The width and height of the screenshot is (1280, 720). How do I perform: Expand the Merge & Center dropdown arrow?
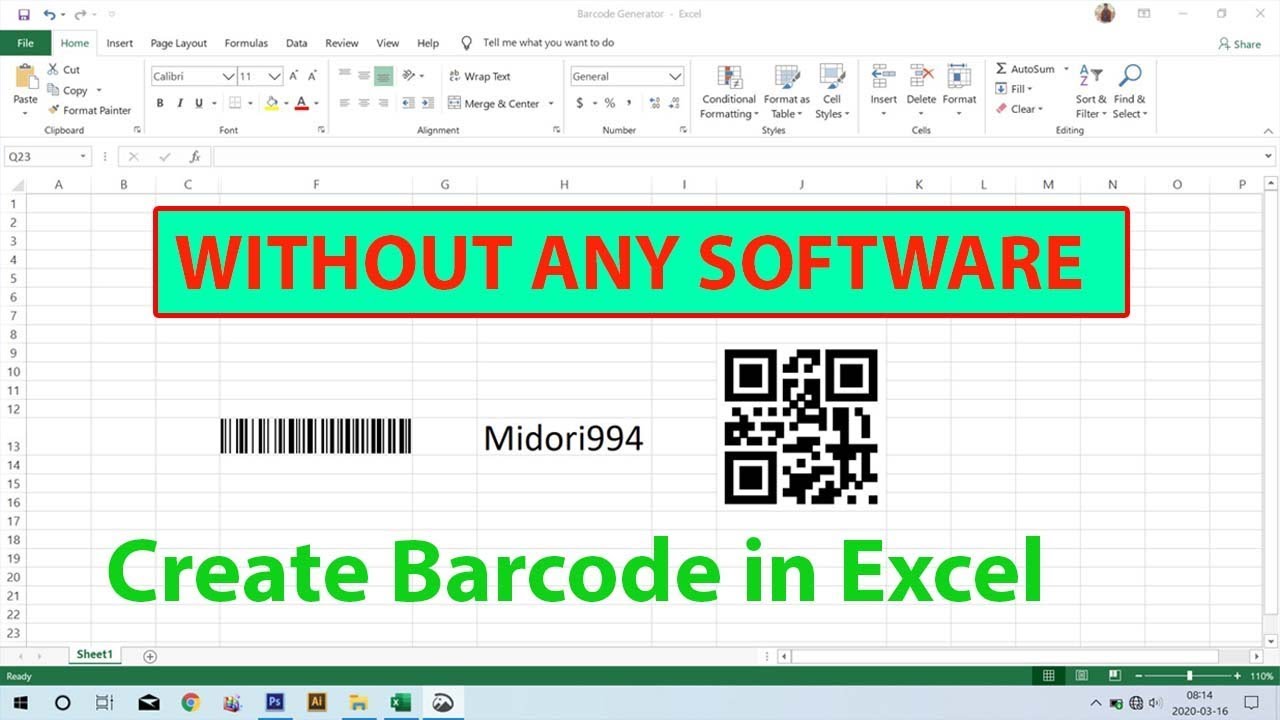pyautogui.click(x=552, y=103)
